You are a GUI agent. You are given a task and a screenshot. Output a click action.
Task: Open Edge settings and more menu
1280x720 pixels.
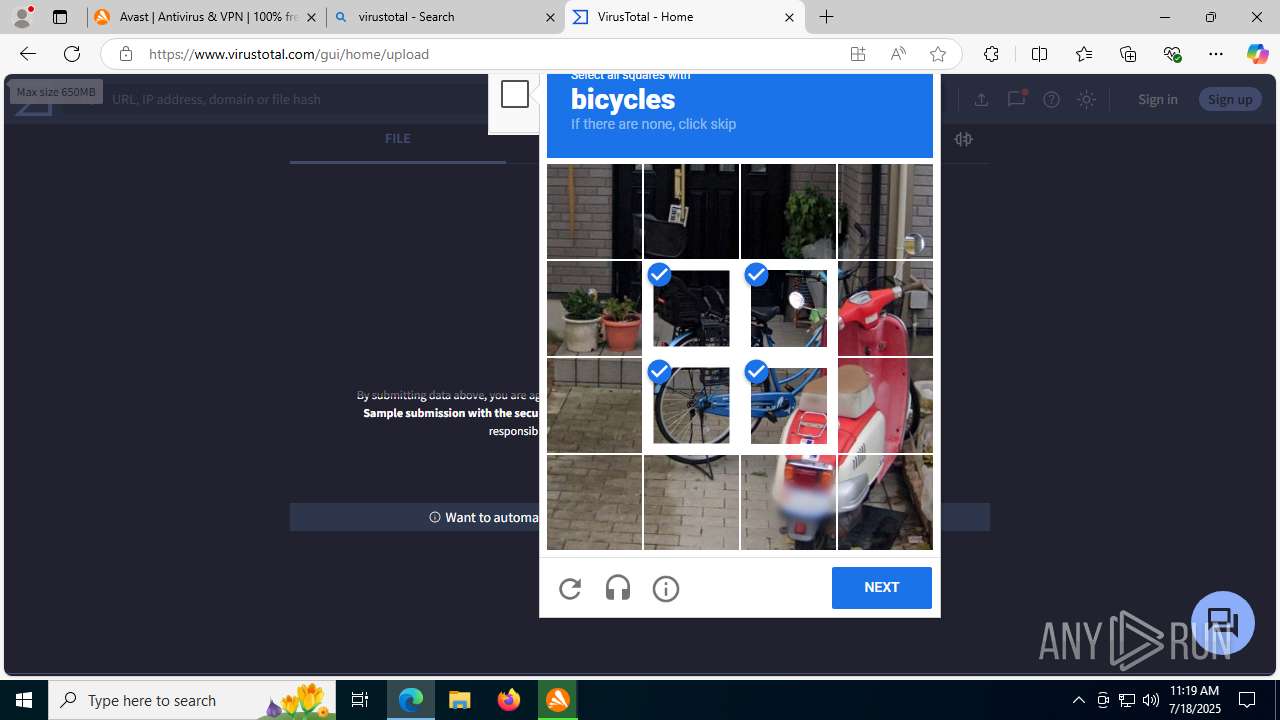1216,54
